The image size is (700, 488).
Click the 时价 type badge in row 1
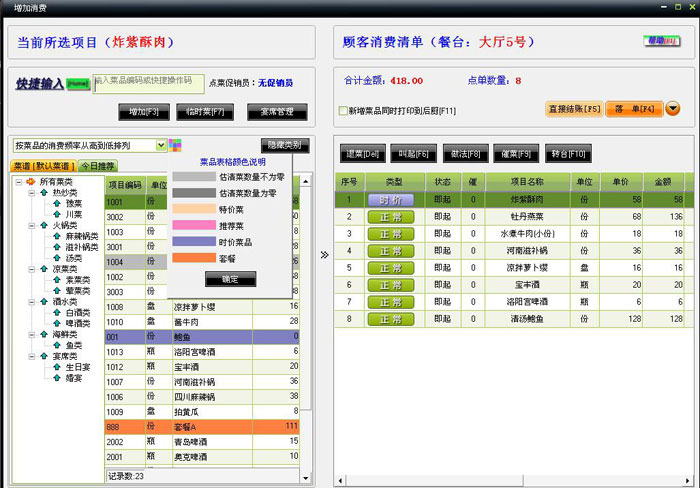pyautogui.click(x=389, y=200)
